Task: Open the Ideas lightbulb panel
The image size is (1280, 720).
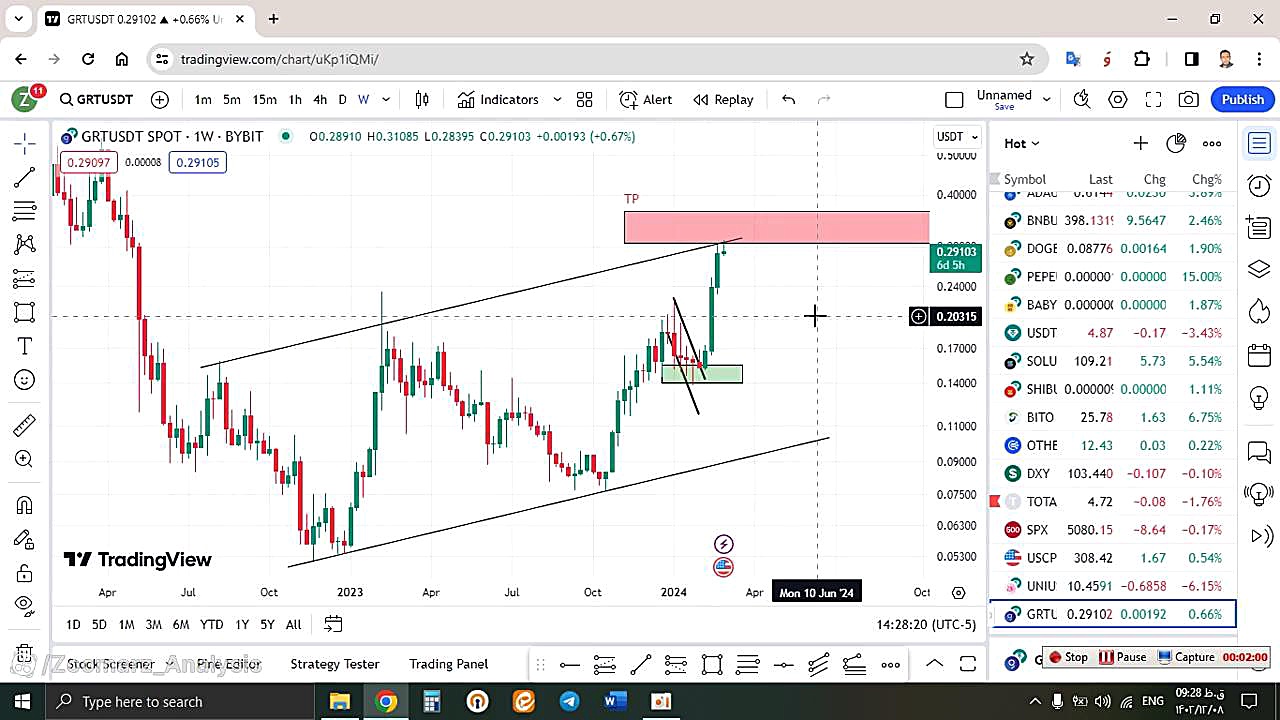Action: pyautogui.click(x=1259, y=397)
